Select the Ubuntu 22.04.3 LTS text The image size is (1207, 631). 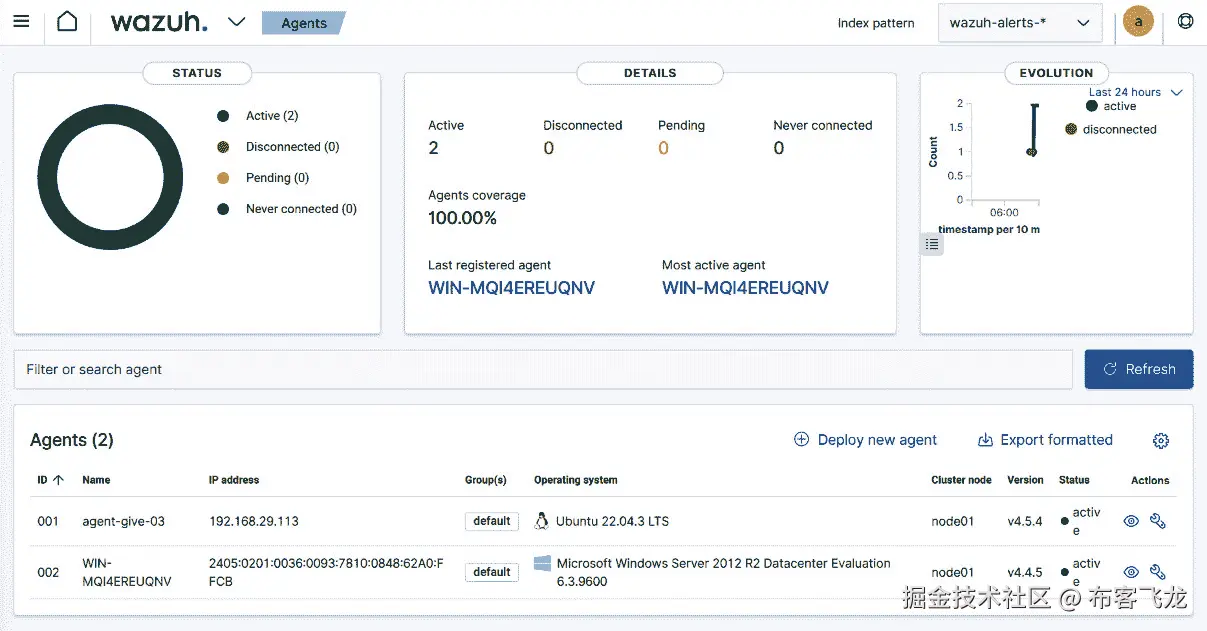point(612,521)
